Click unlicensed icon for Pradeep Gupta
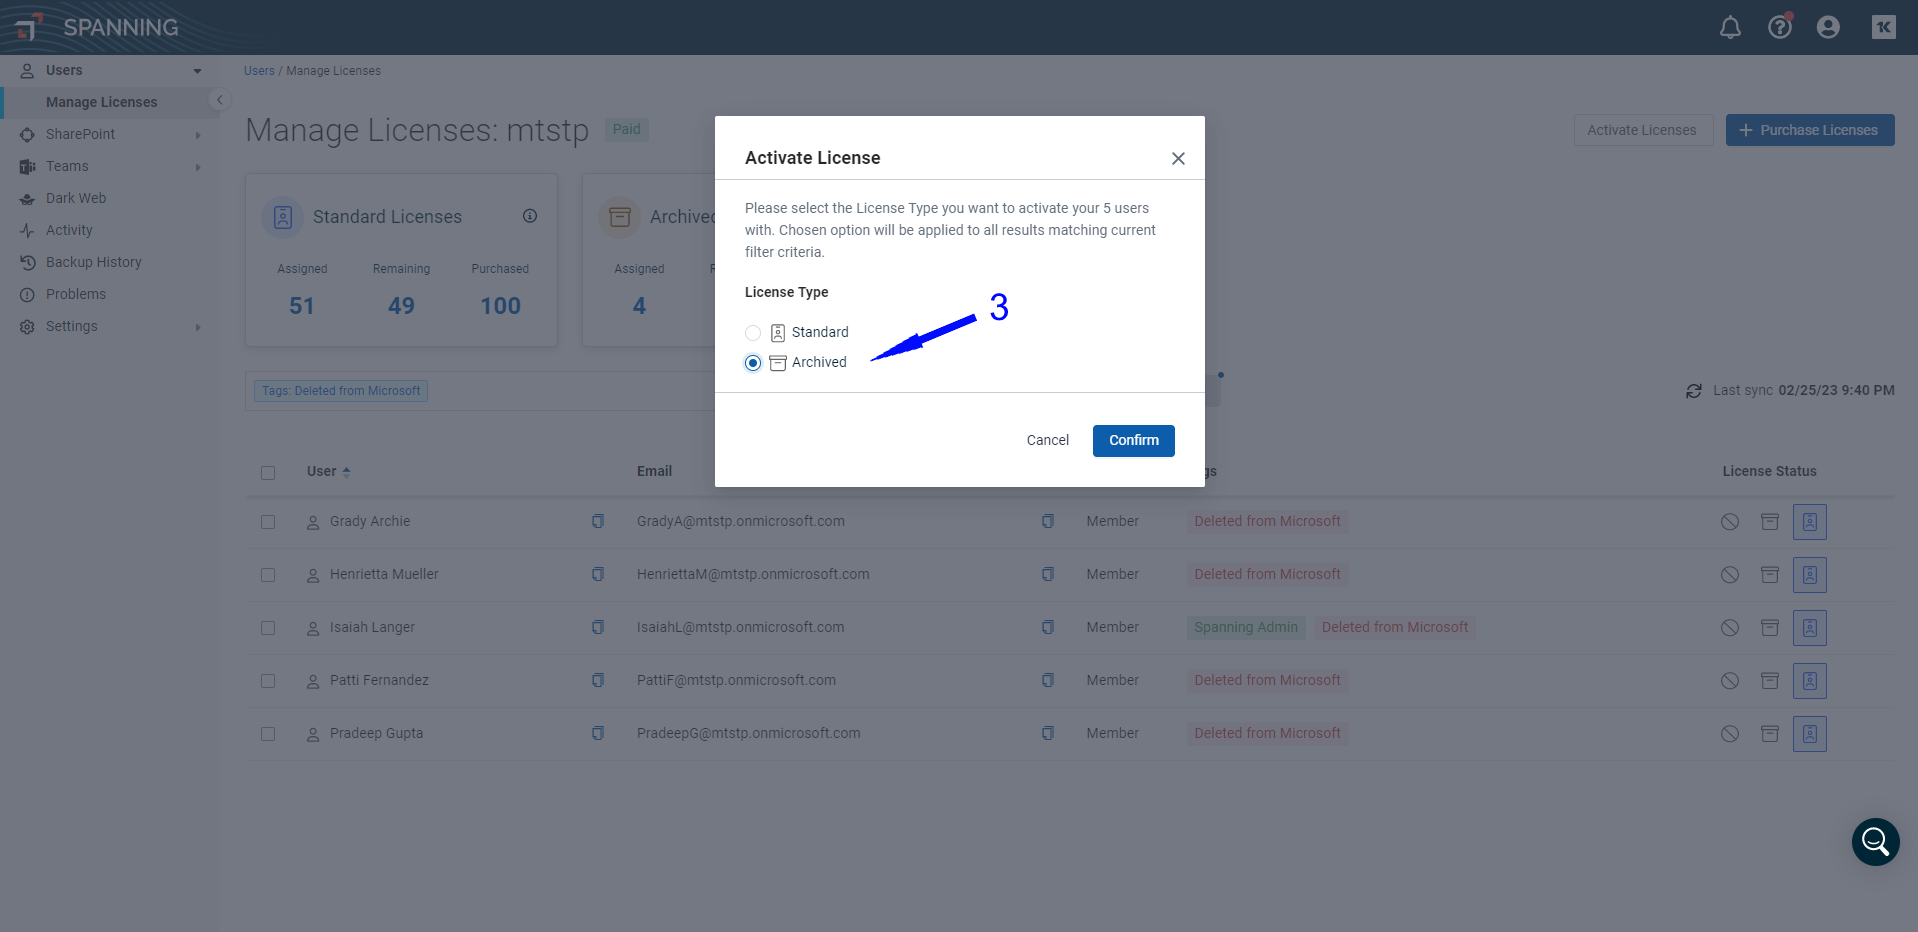 1730,734
